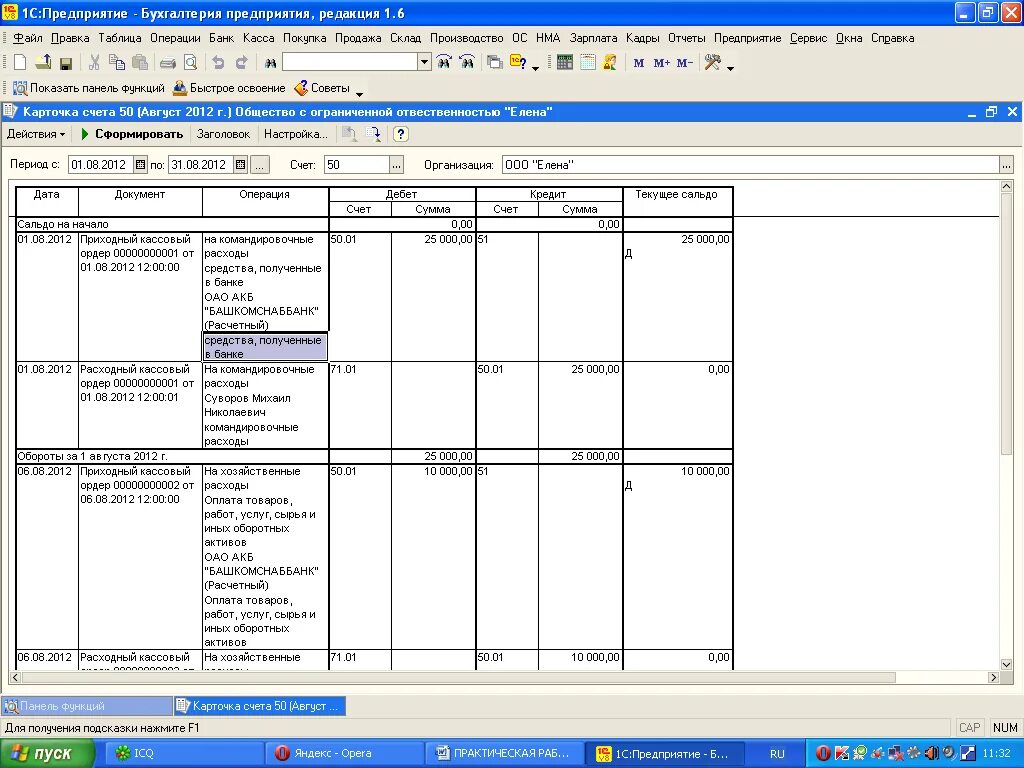
Task: Click the Paste clipboard icon
Action: tap(140, 63)
